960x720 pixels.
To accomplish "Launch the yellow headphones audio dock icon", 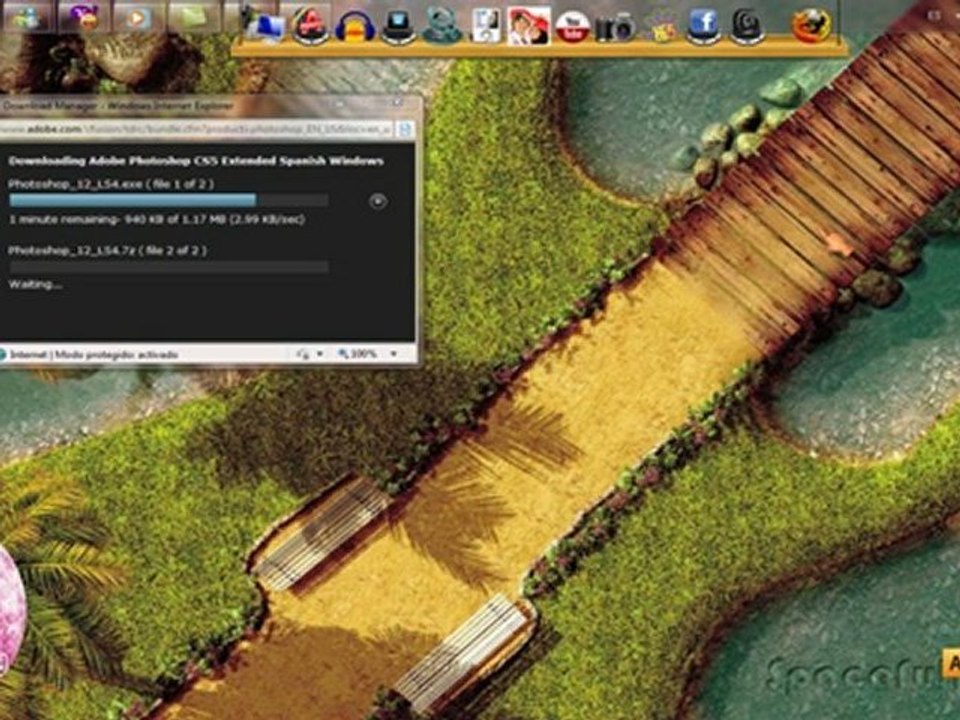I will tap(355, 26).
